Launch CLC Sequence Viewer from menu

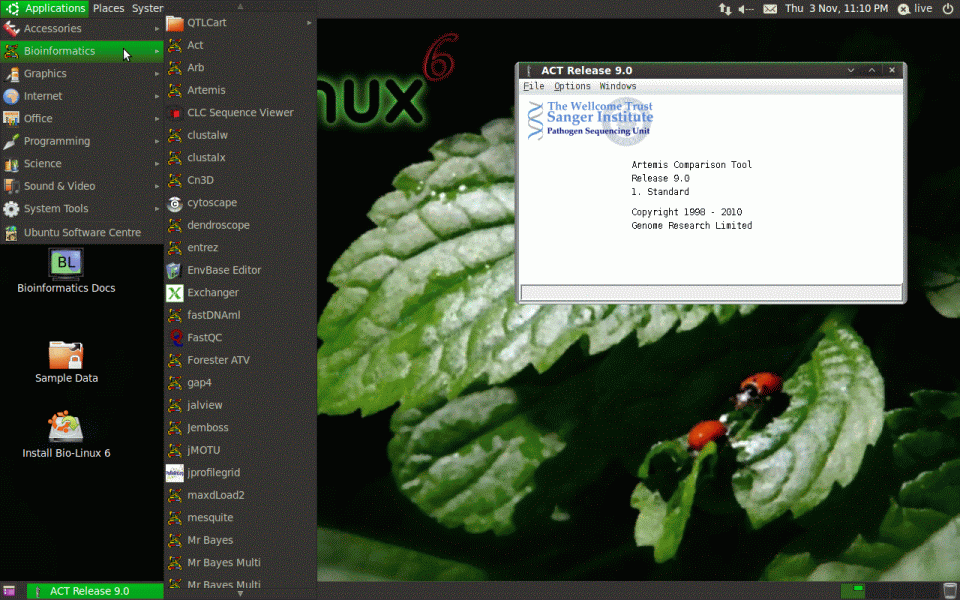(x=240, y=113)
